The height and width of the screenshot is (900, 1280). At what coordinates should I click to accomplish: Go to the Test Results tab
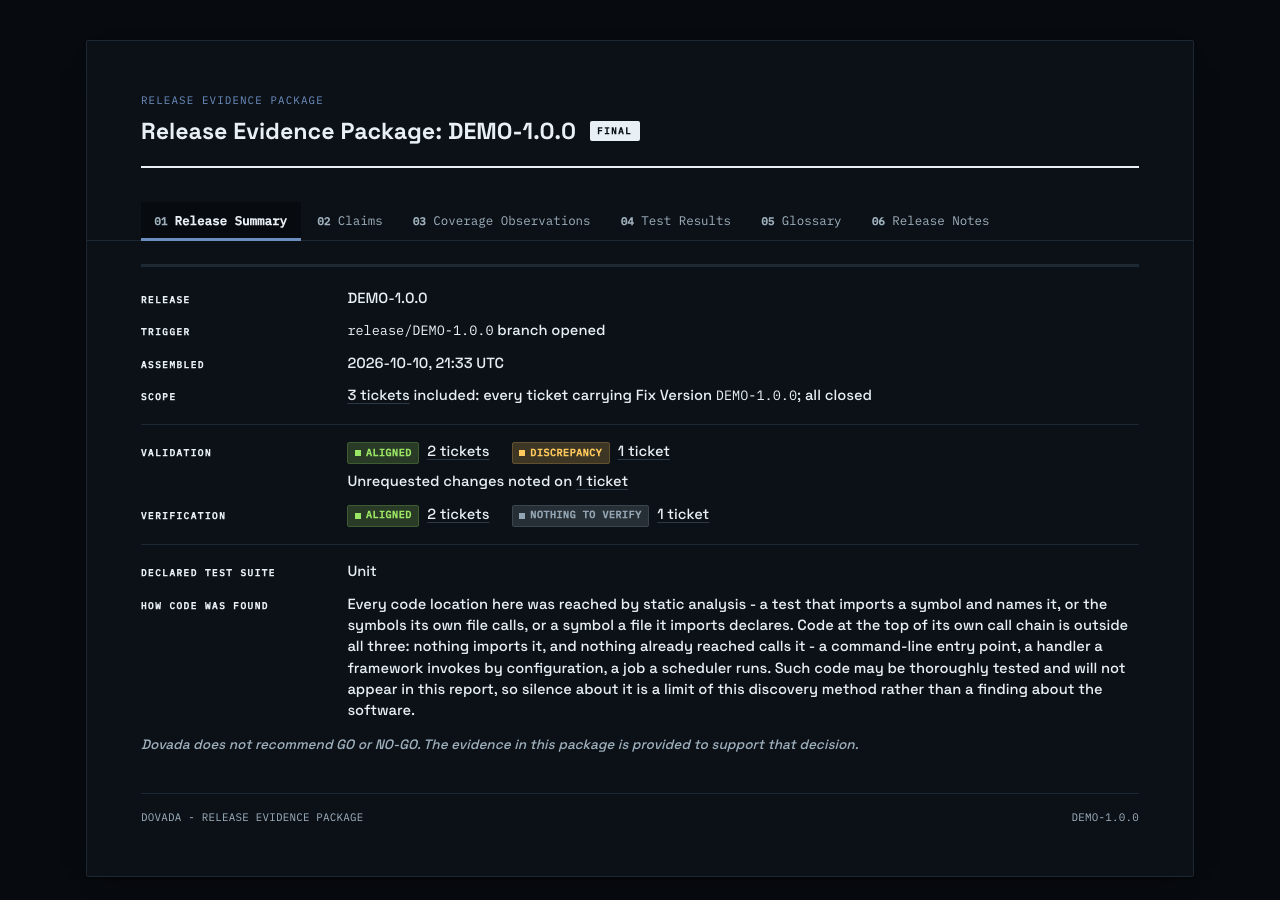tap(676, 221)
